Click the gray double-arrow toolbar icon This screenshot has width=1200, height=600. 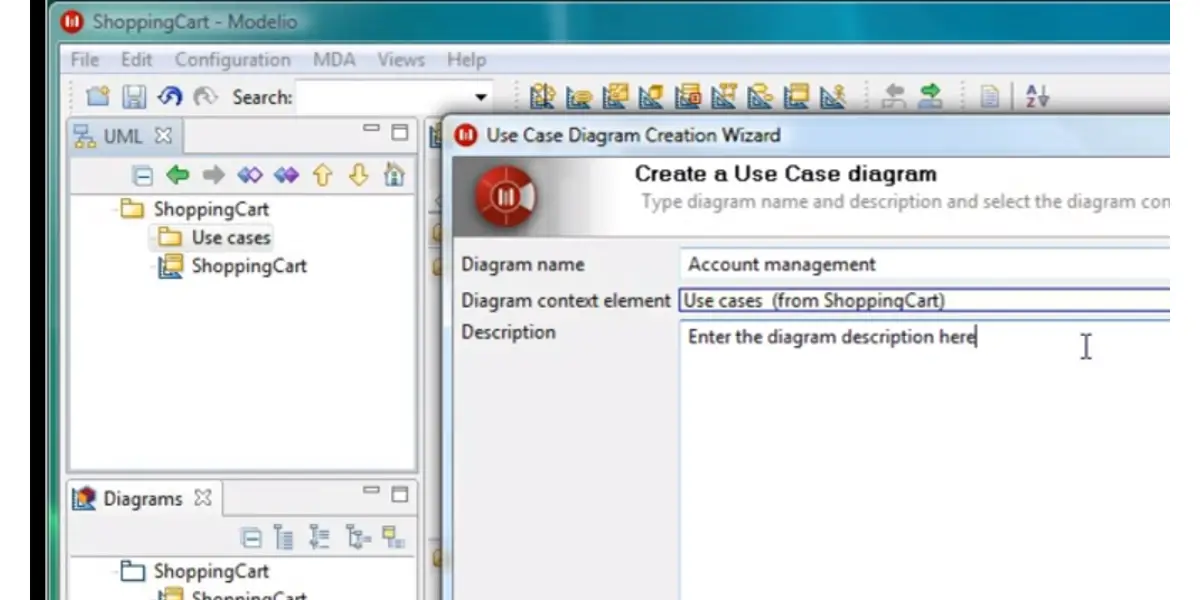893,97
